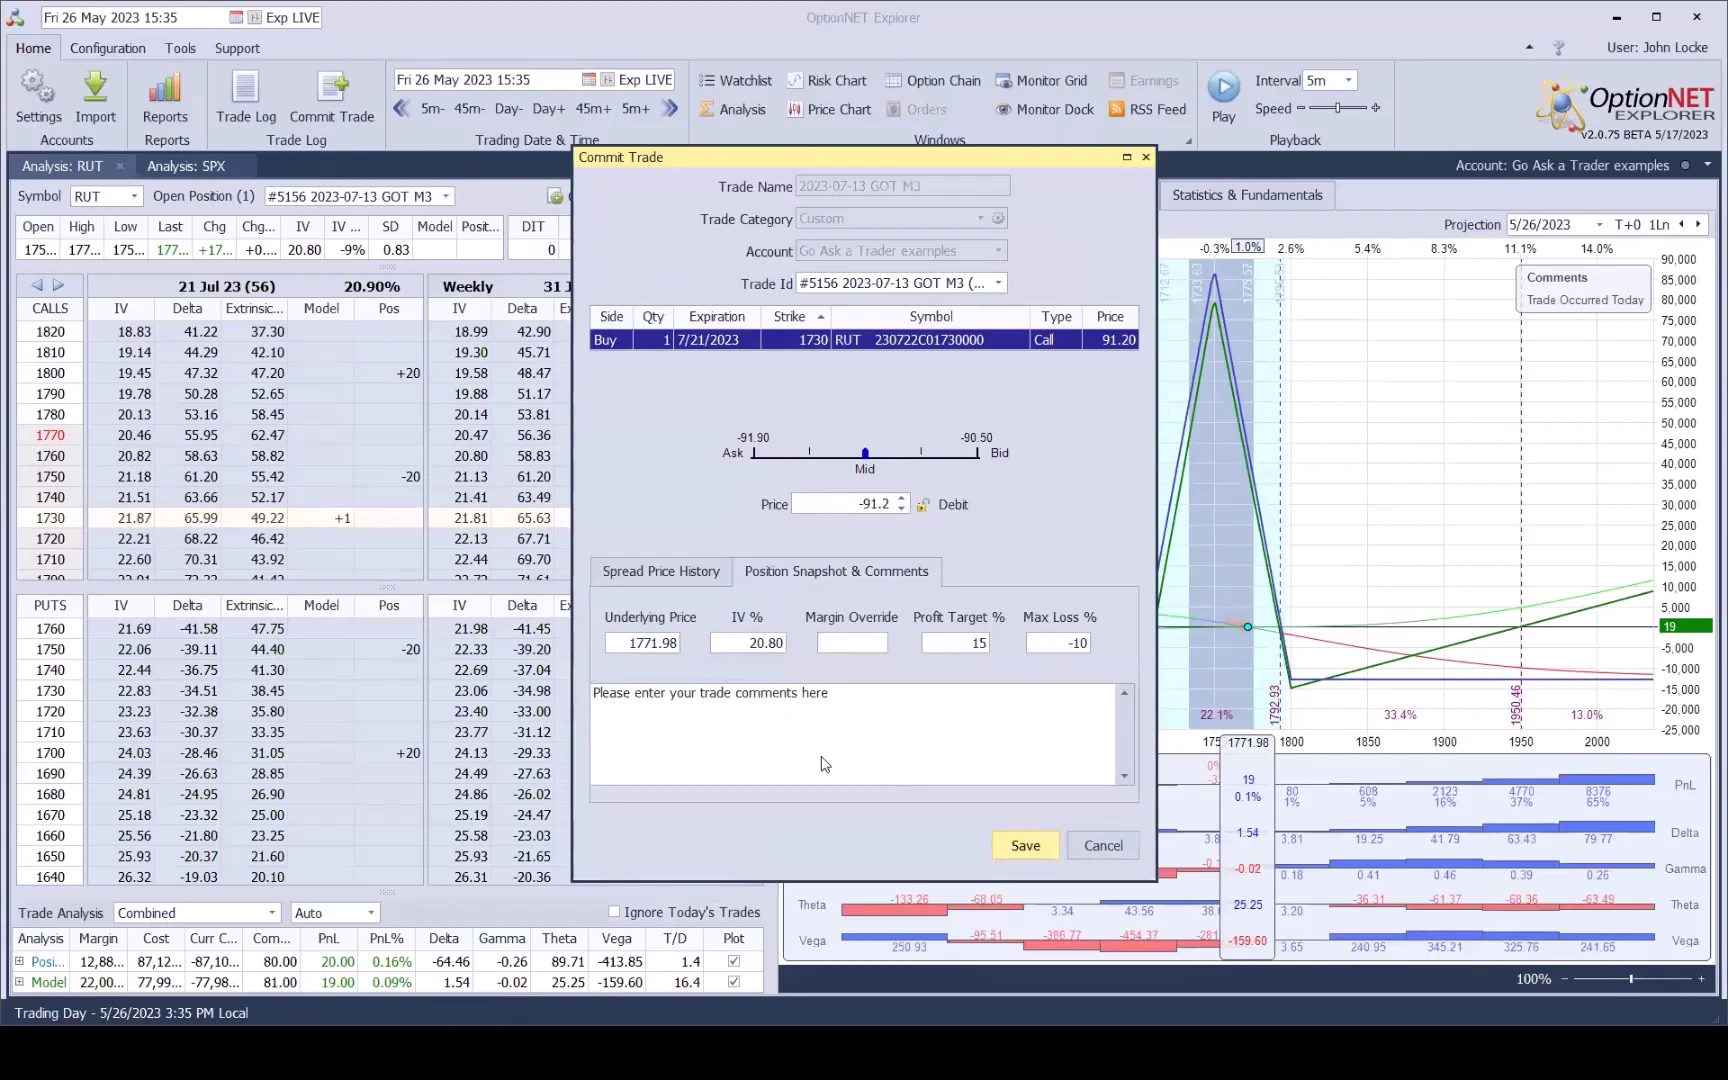Image resolution: width=1728 pixels, height=1080 pixels.
Task: Open the Risk Chart window
Action: (826, 81)
